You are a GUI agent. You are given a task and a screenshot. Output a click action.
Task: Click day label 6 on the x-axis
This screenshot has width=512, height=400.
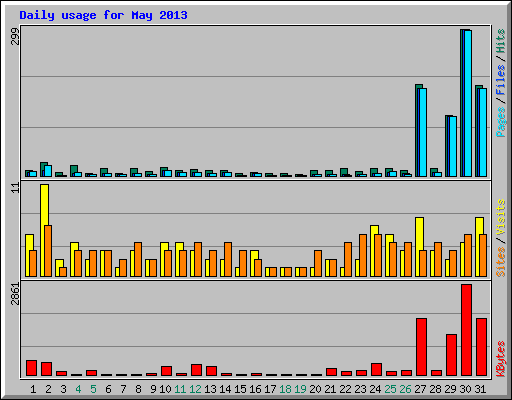108,389
